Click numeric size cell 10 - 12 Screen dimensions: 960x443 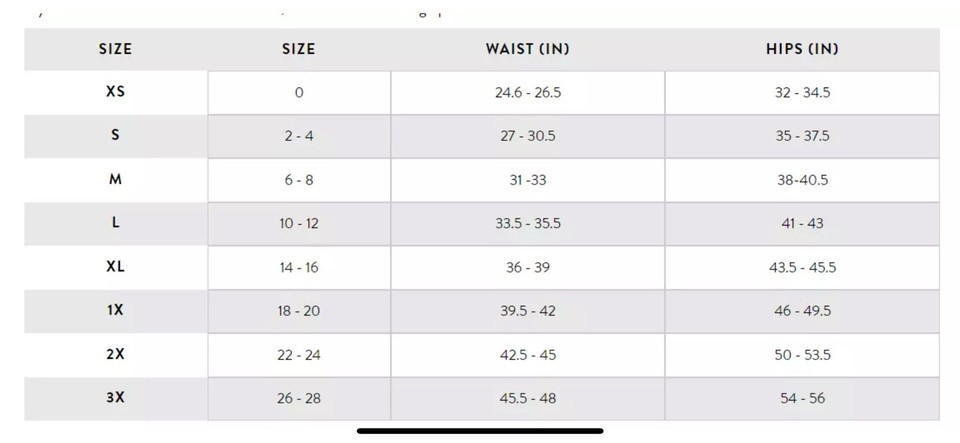(x=299, y=224)
